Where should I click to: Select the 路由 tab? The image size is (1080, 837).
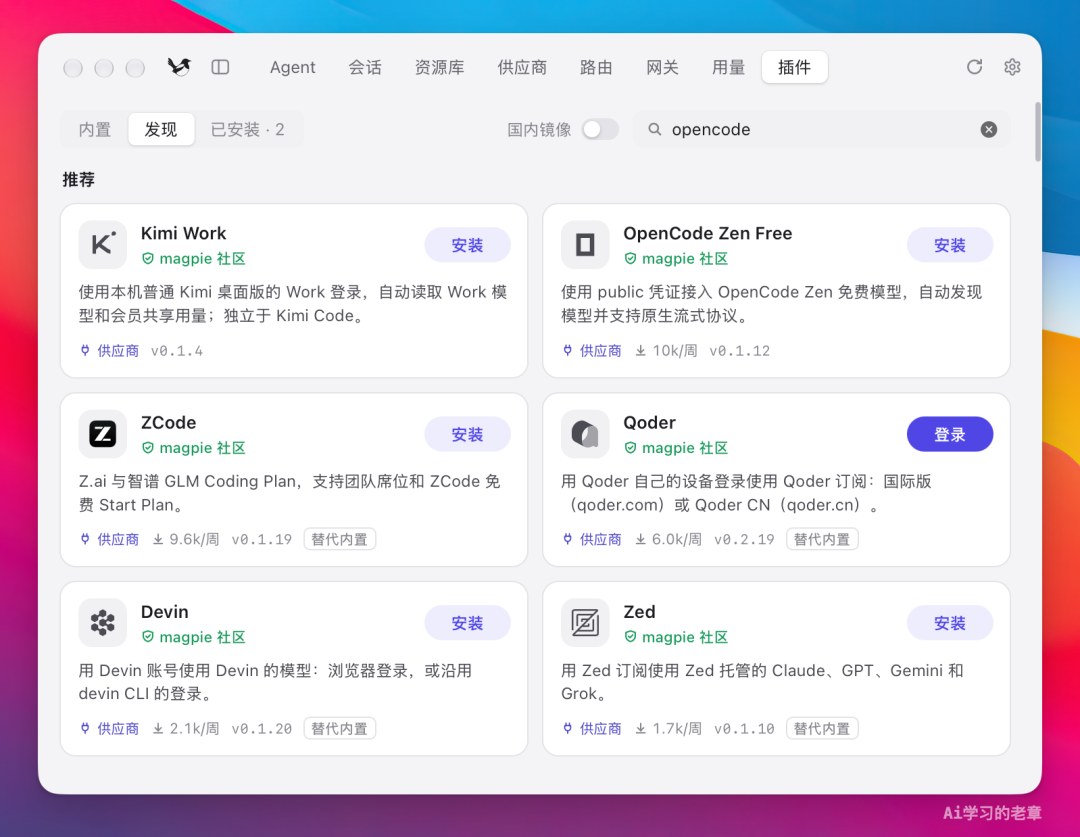point(596,68)
